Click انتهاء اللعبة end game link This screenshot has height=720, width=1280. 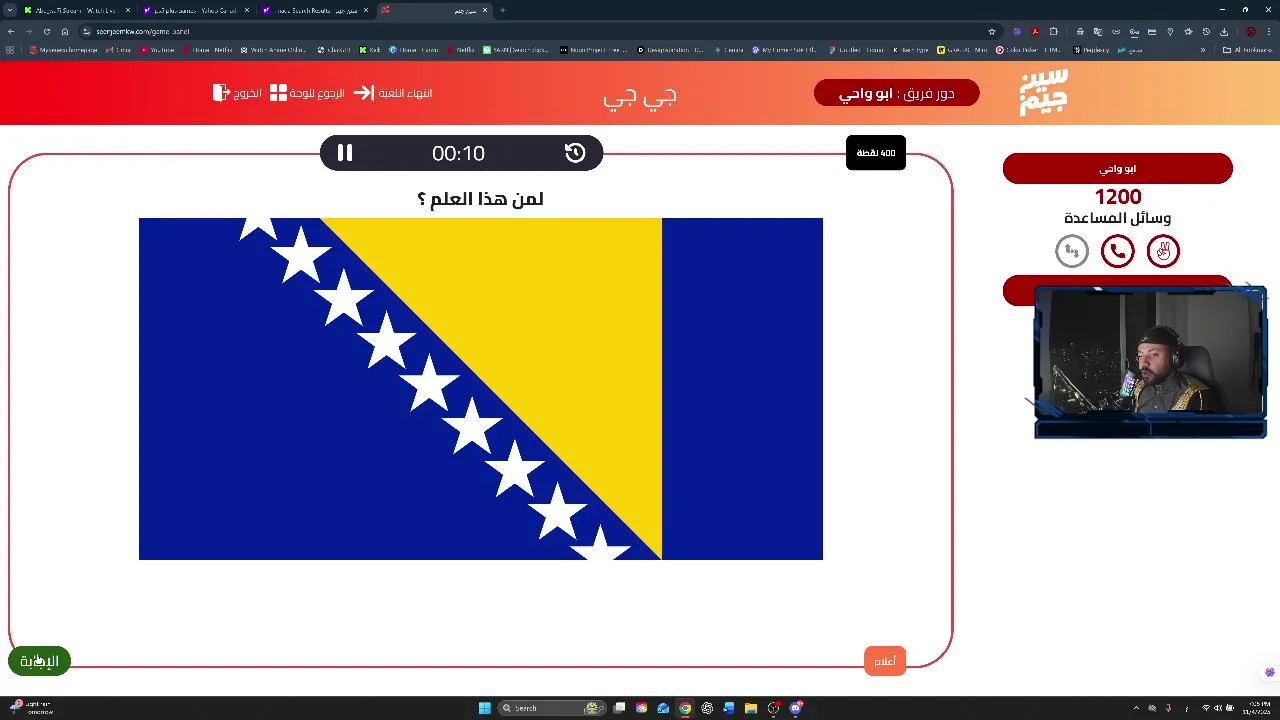tap(392, 93)
